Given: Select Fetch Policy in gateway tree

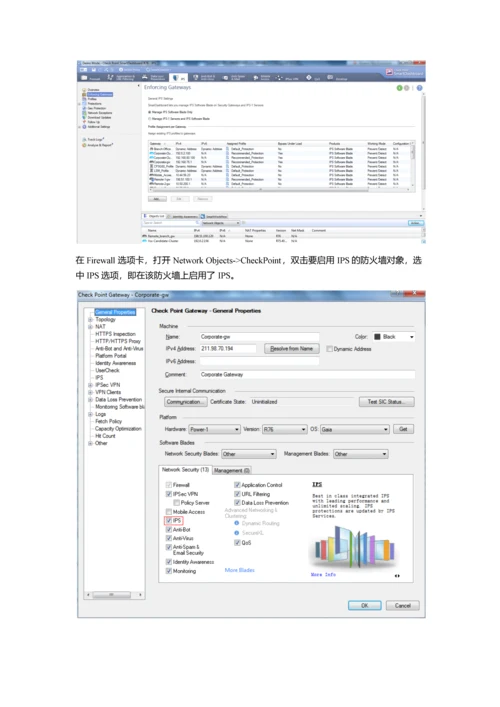Looking at the screenshot, I should tap(108, 421).
